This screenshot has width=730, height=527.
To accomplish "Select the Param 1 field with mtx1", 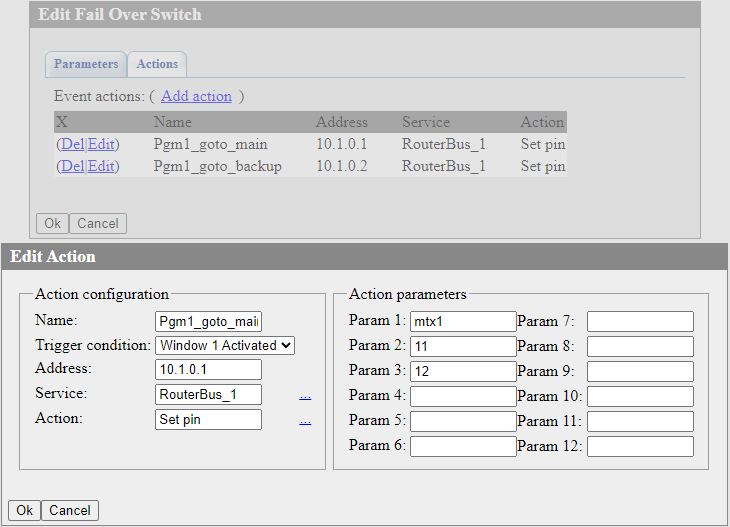I will click(463, 321).
